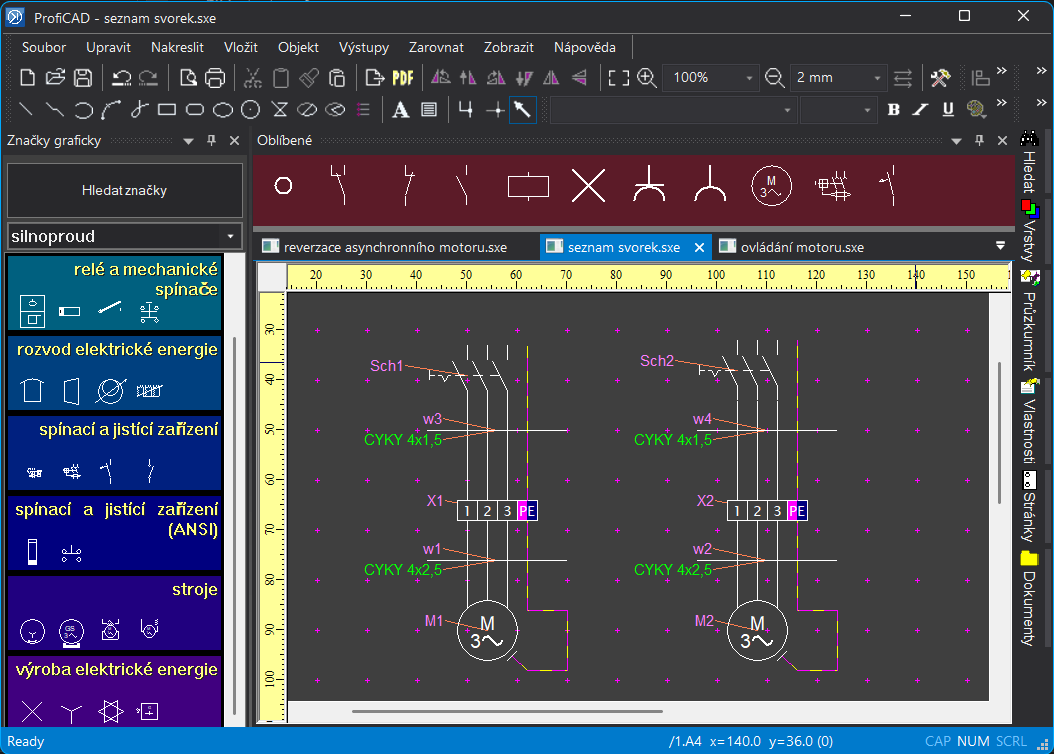1054x754 pixels.
Task: Open the text color palette picker
Action: 976,110
